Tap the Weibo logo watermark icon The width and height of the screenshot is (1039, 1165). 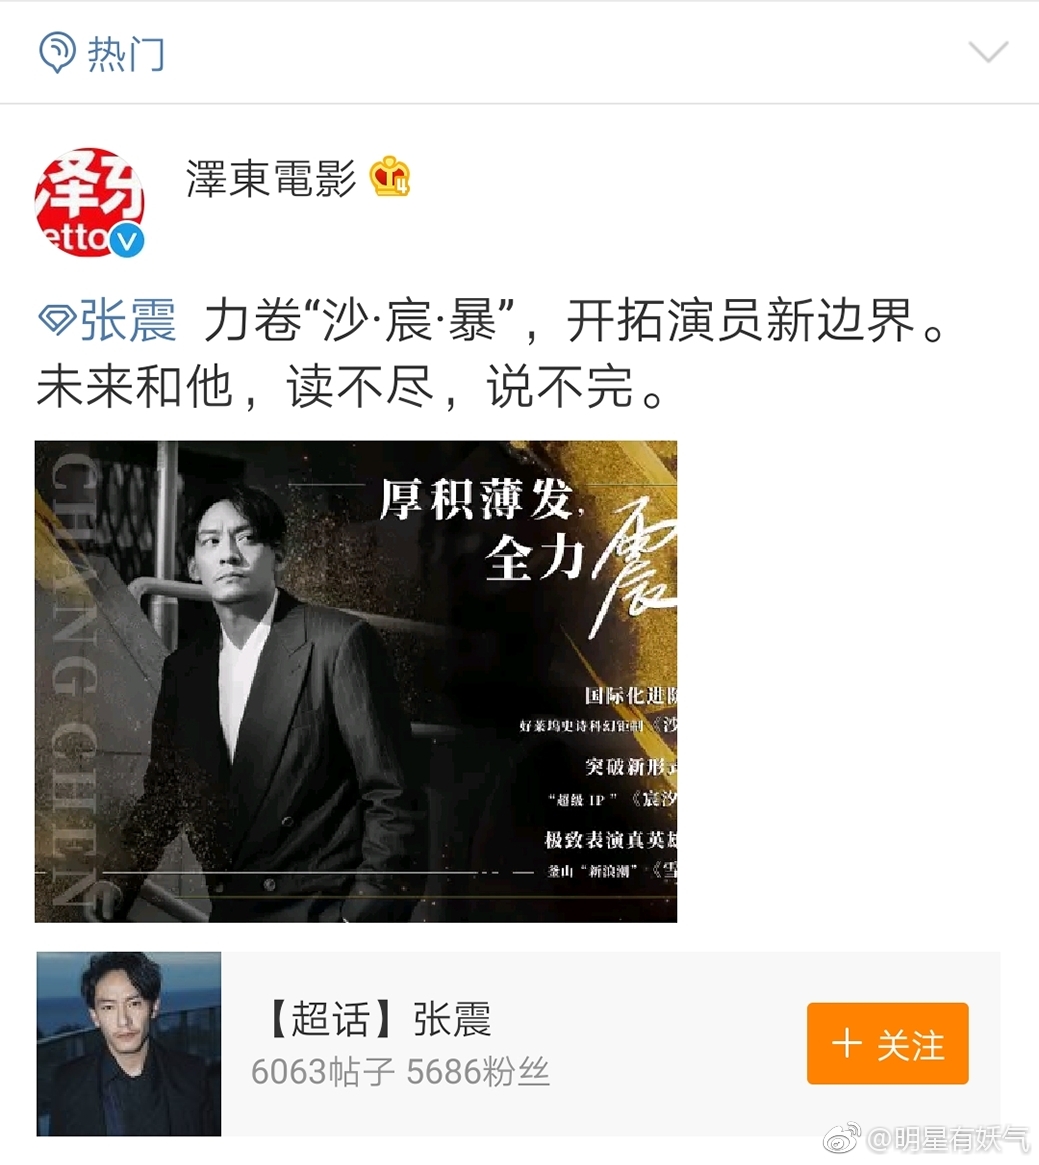click(842, 1138)
